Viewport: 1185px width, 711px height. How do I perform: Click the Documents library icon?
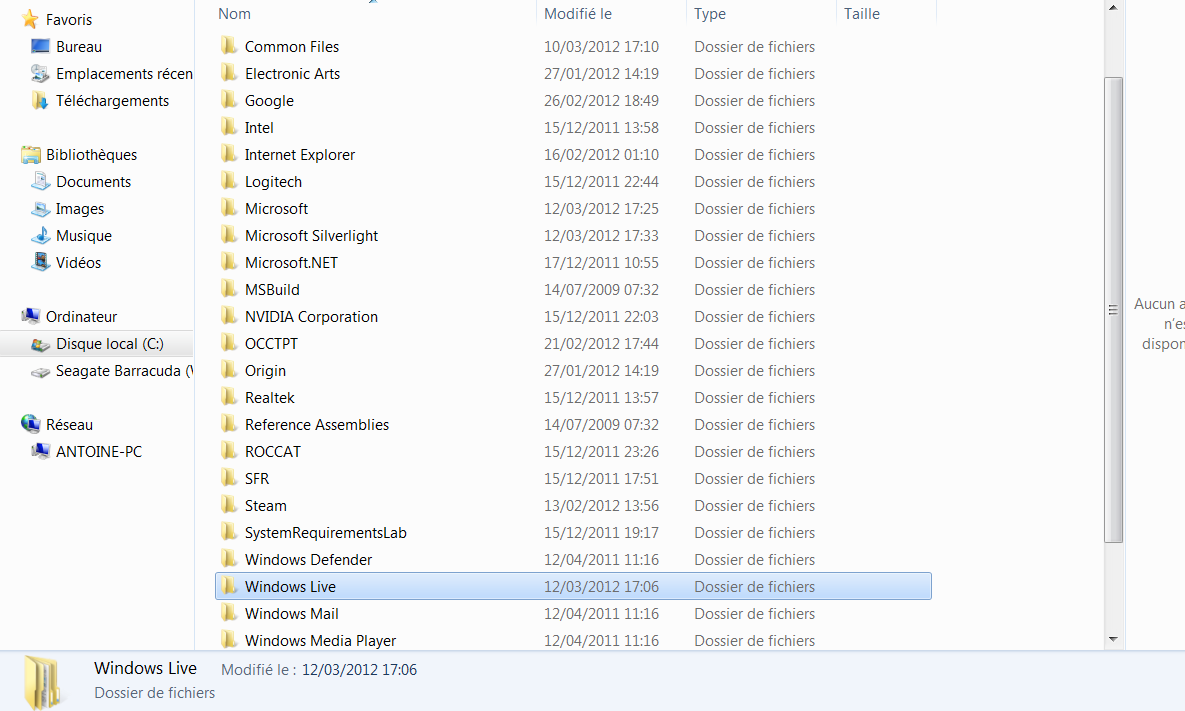(x=40, y=182)
